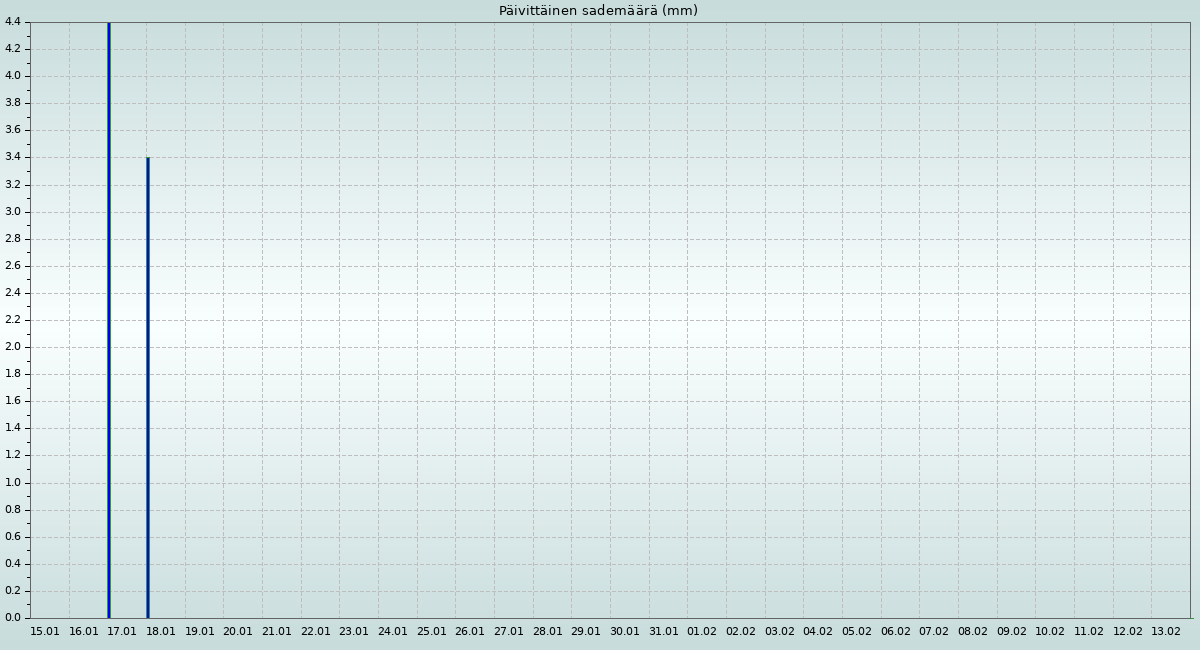The width and height of the screenshot is (1200, 650).
Task: Select the 2.2 y-axis tick label
Action: tap(13, 320)
